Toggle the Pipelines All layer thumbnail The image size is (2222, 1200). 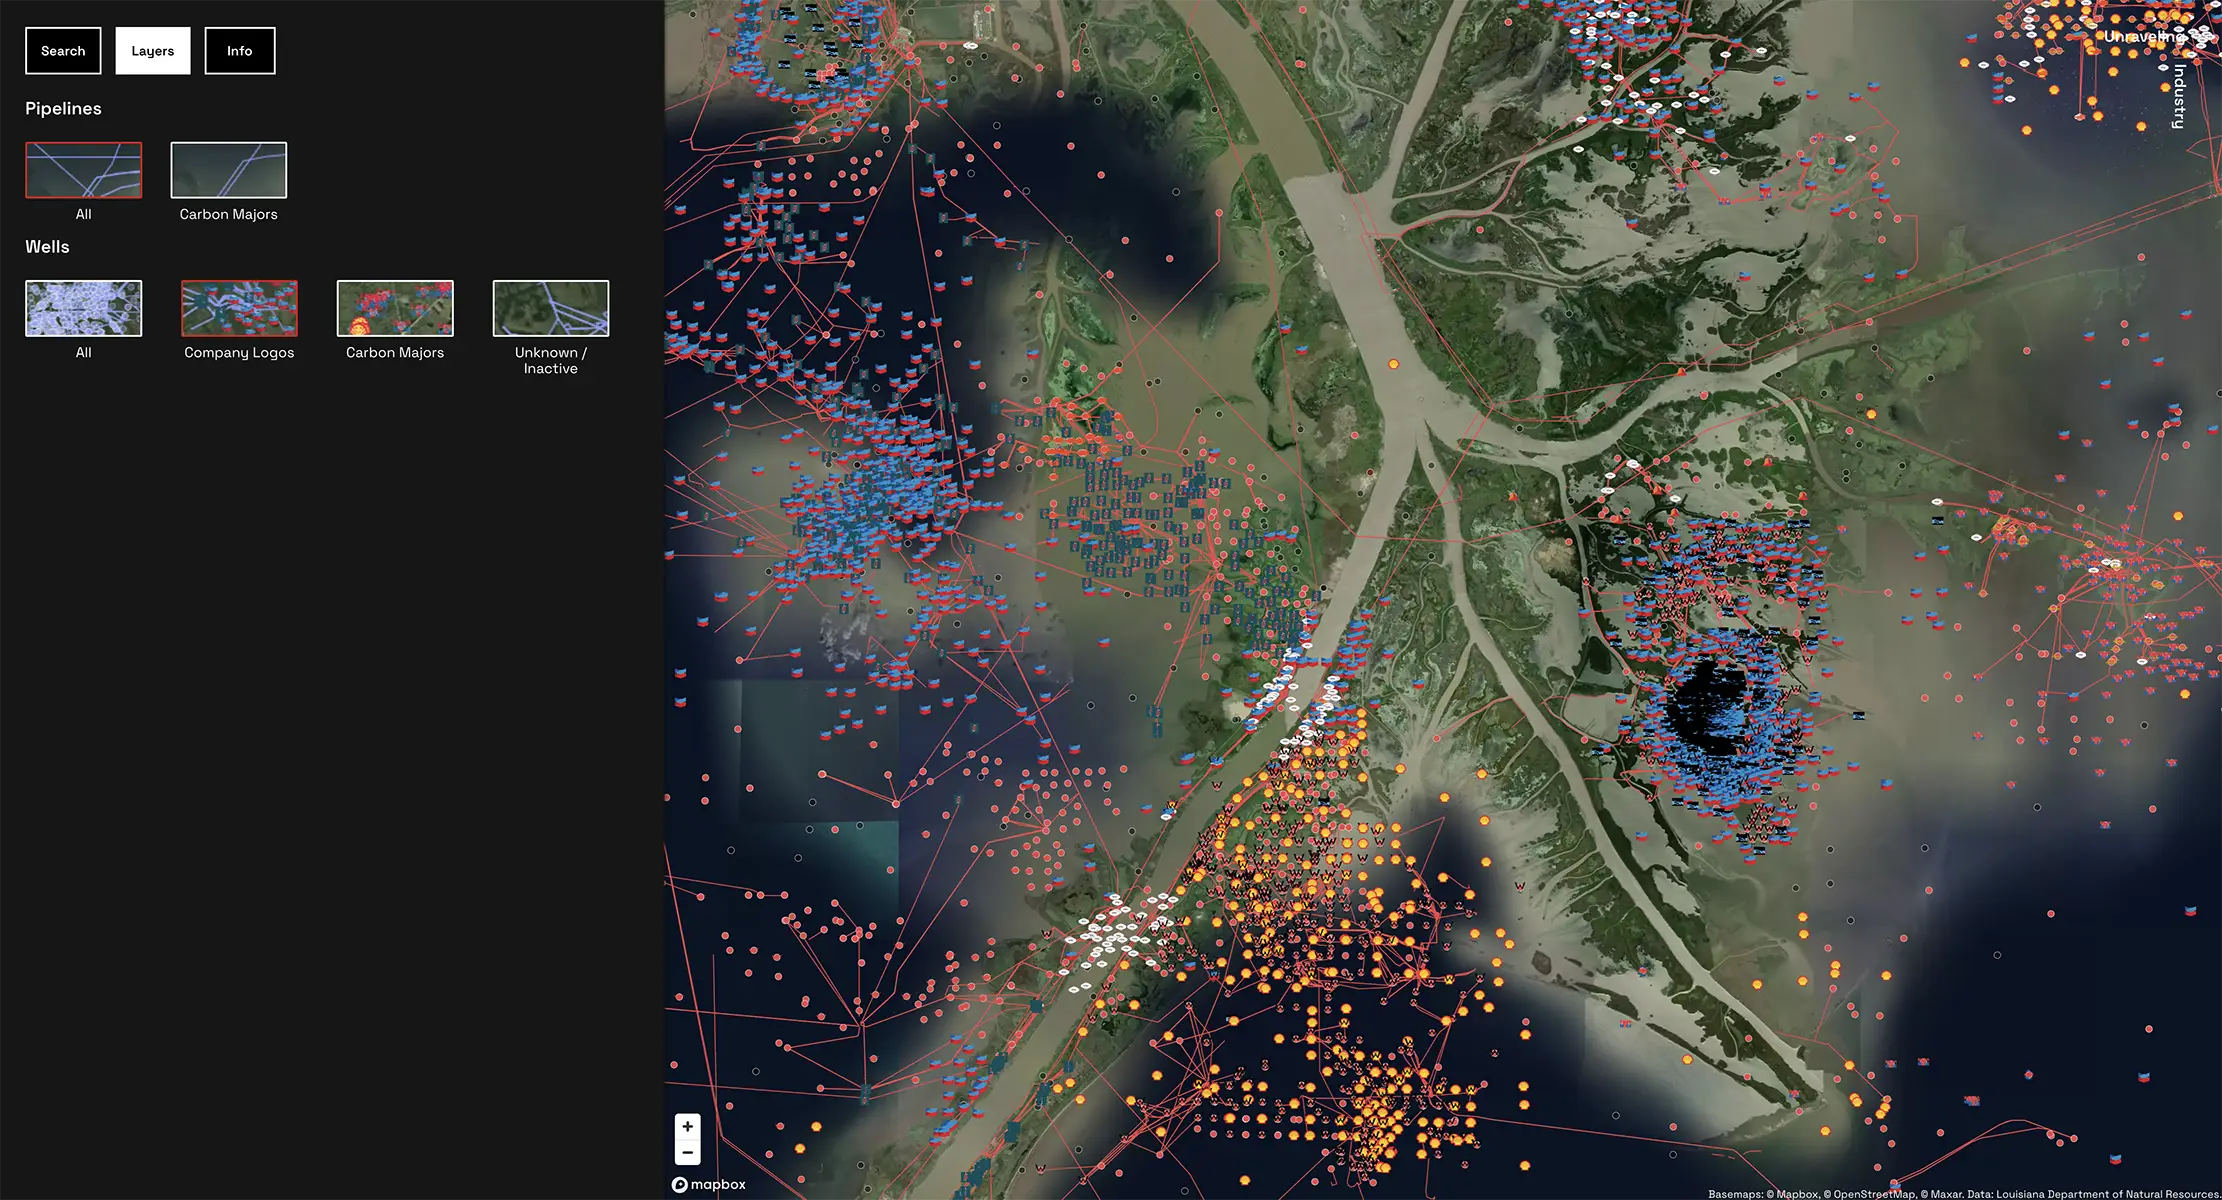pos(83,170)
